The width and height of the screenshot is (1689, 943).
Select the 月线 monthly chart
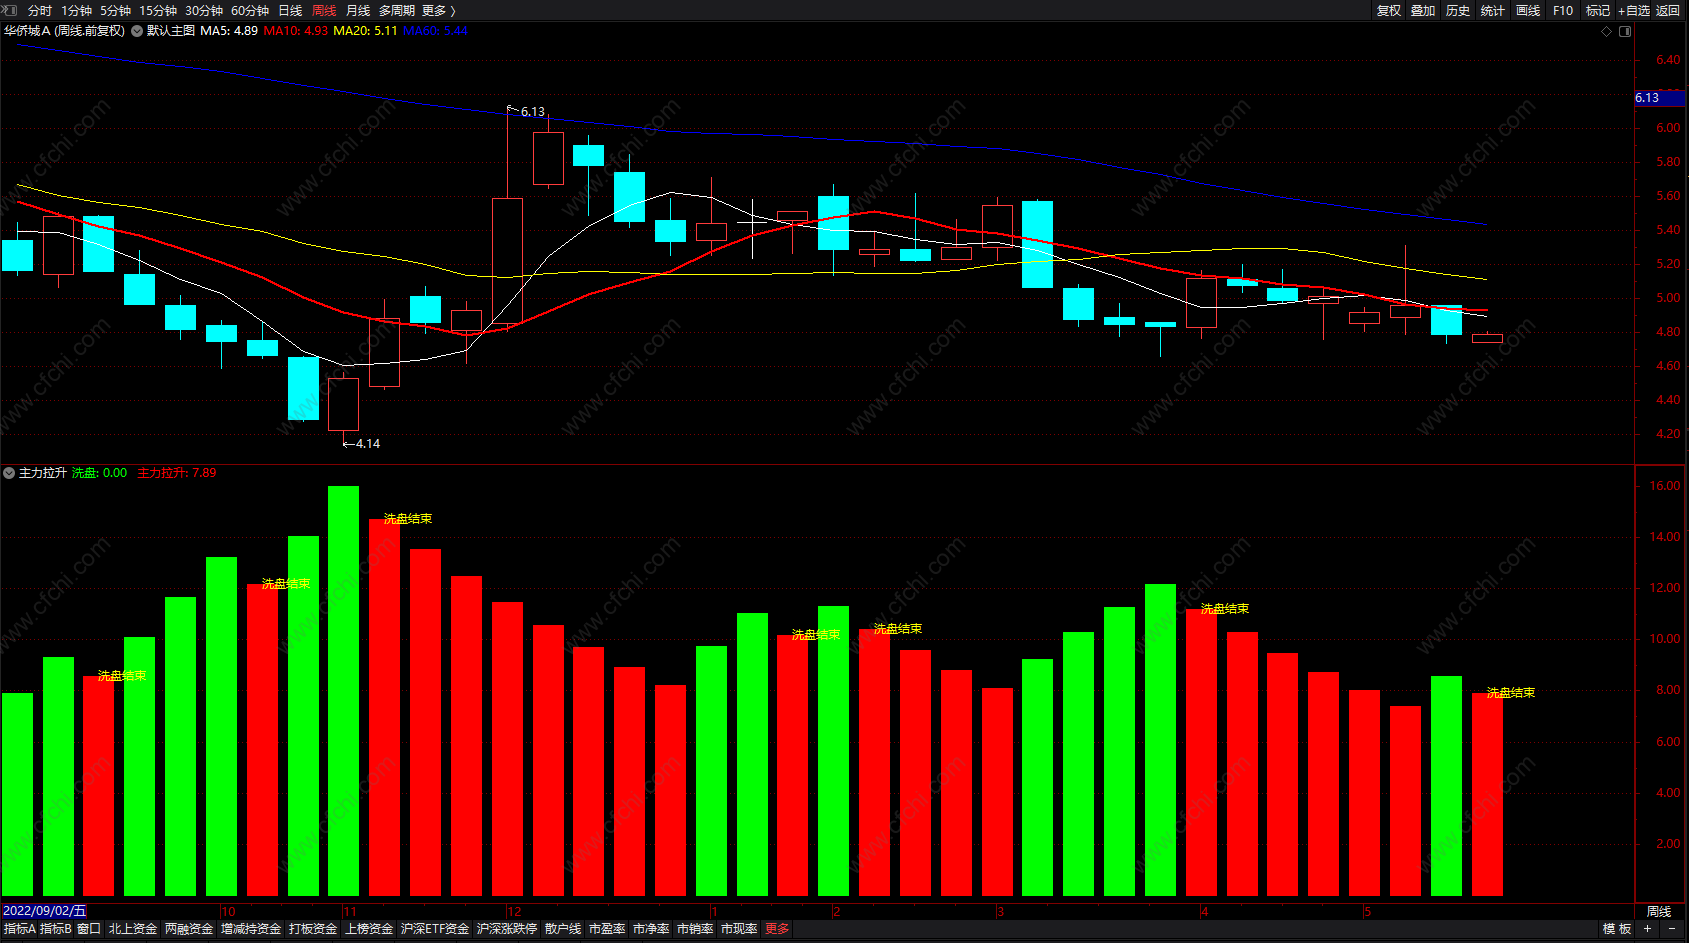click(358, 10)
